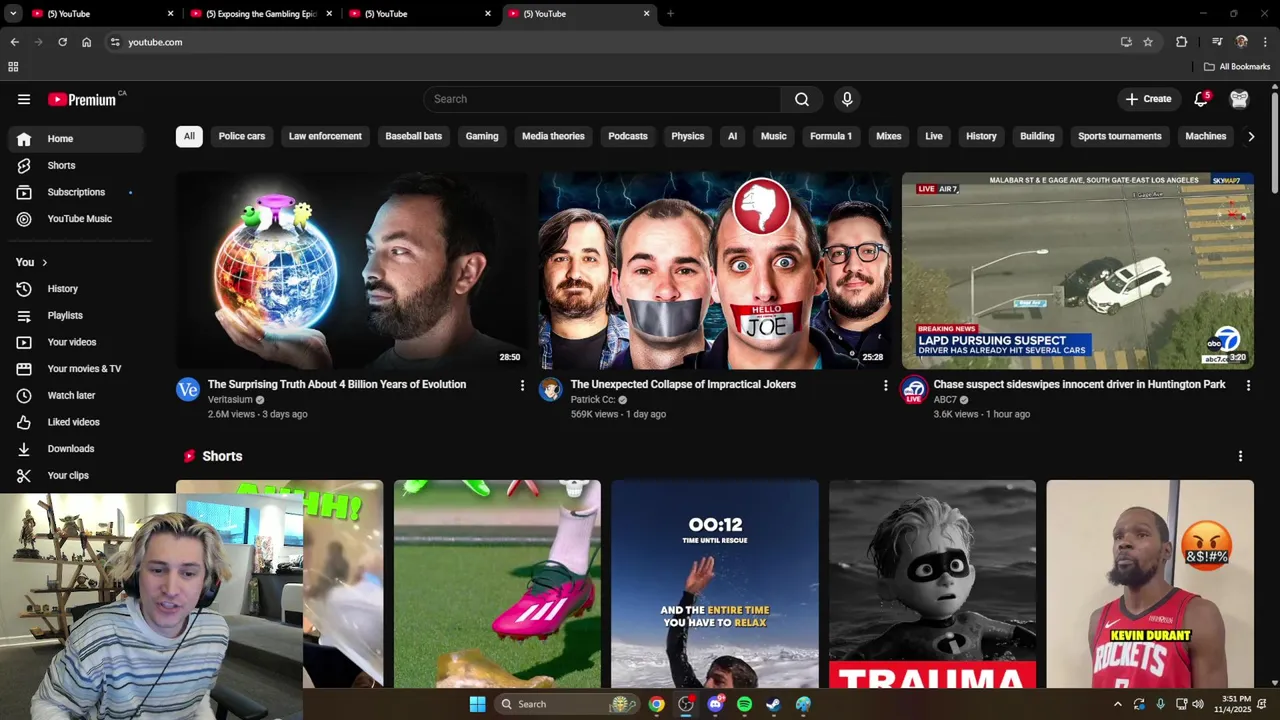Open Spotify from the taskbar
The width and height of the screenshot is (1280, 720).
pos(744,704)
